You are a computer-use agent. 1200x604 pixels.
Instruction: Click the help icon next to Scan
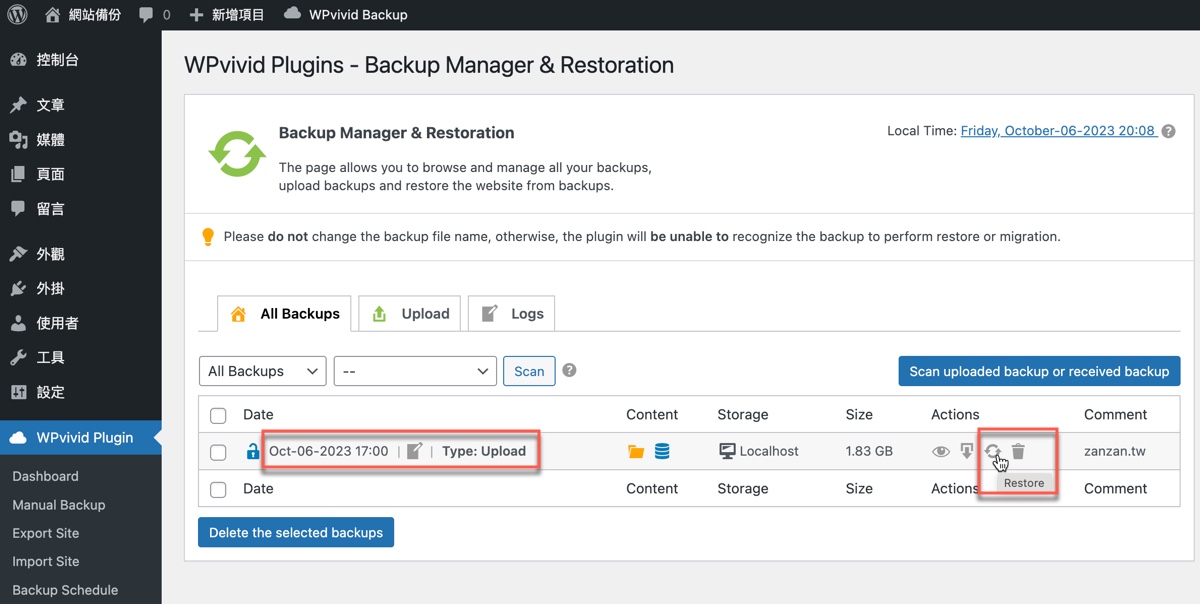coord(569,370)
